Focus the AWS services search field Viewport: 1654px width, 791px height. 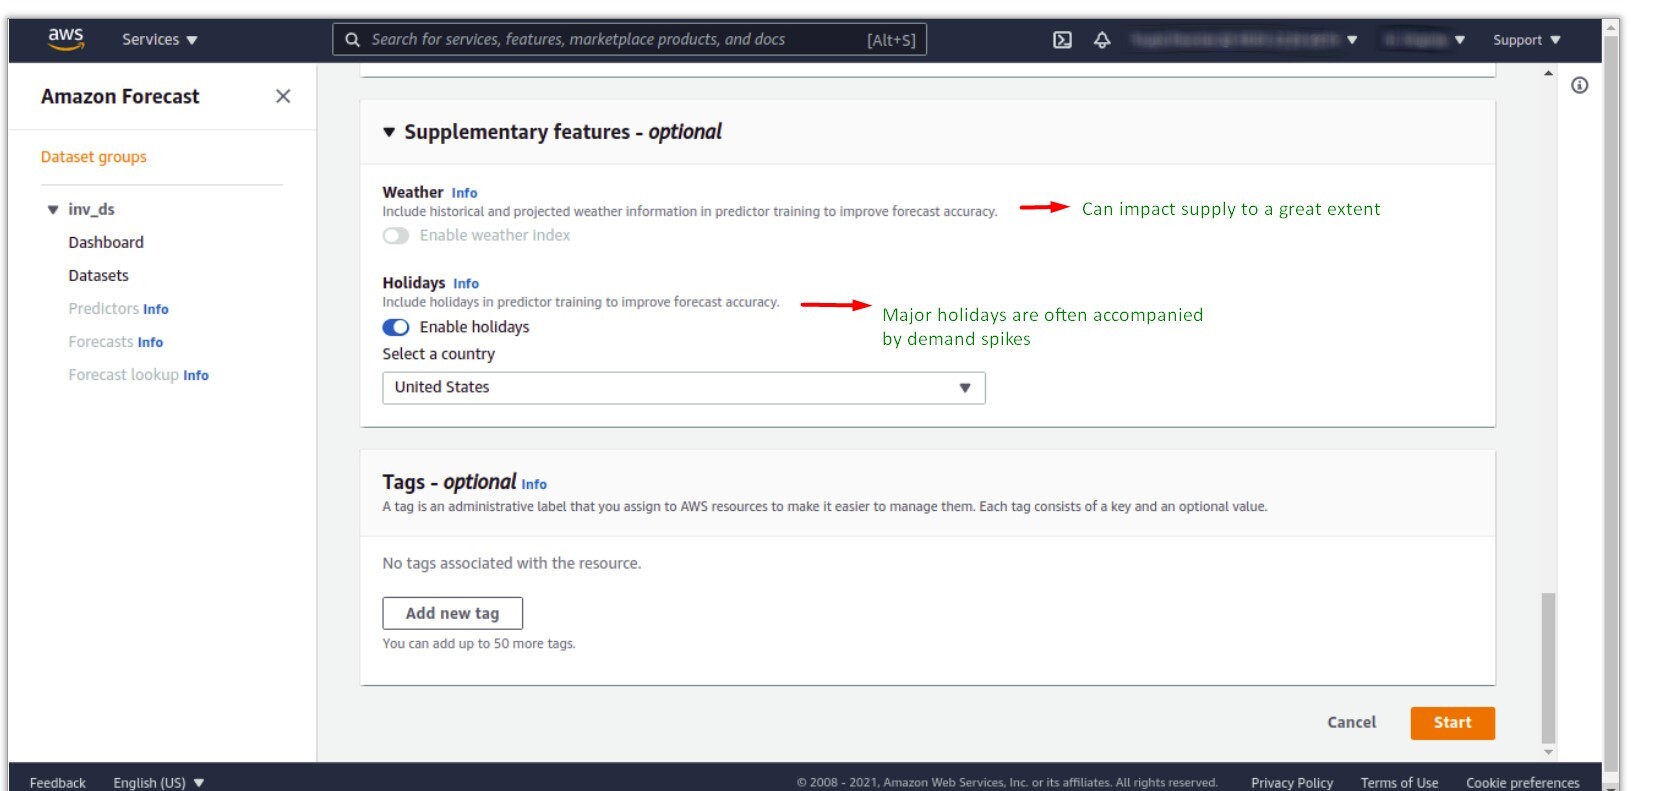pos(630,40)
